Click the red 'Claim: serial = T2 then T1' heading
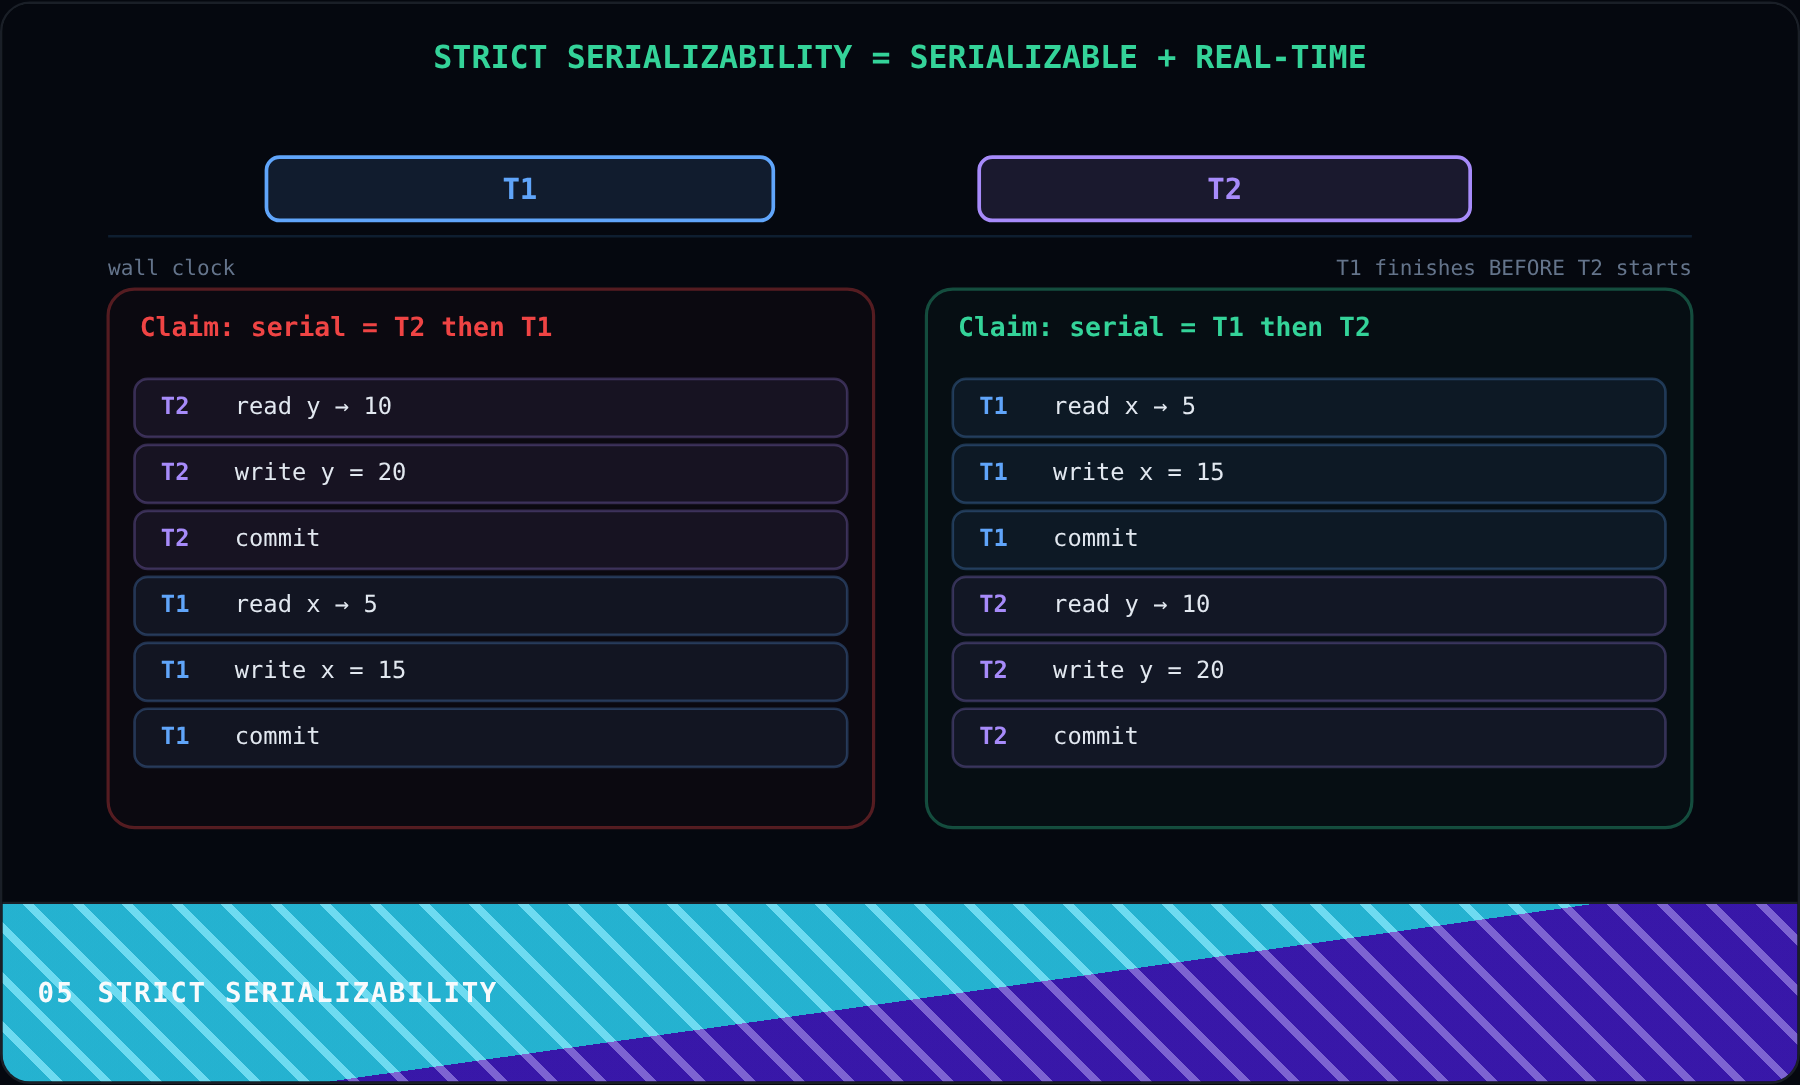This screenshot has height=1085, width=1800. (346, 327)
